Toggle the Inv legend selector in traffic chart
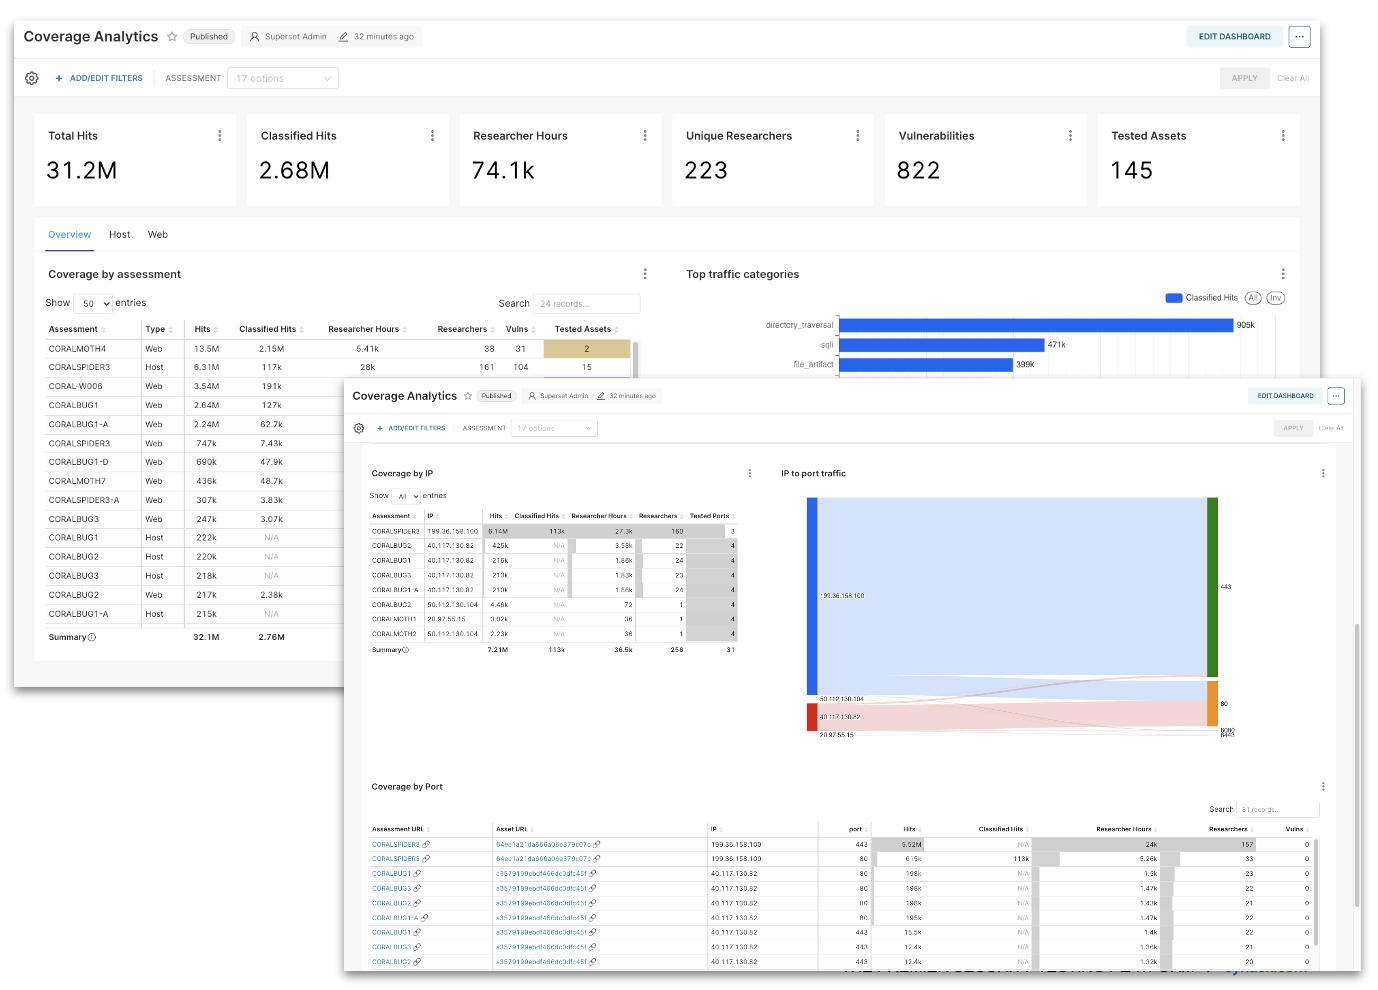 pos(1275,298)
